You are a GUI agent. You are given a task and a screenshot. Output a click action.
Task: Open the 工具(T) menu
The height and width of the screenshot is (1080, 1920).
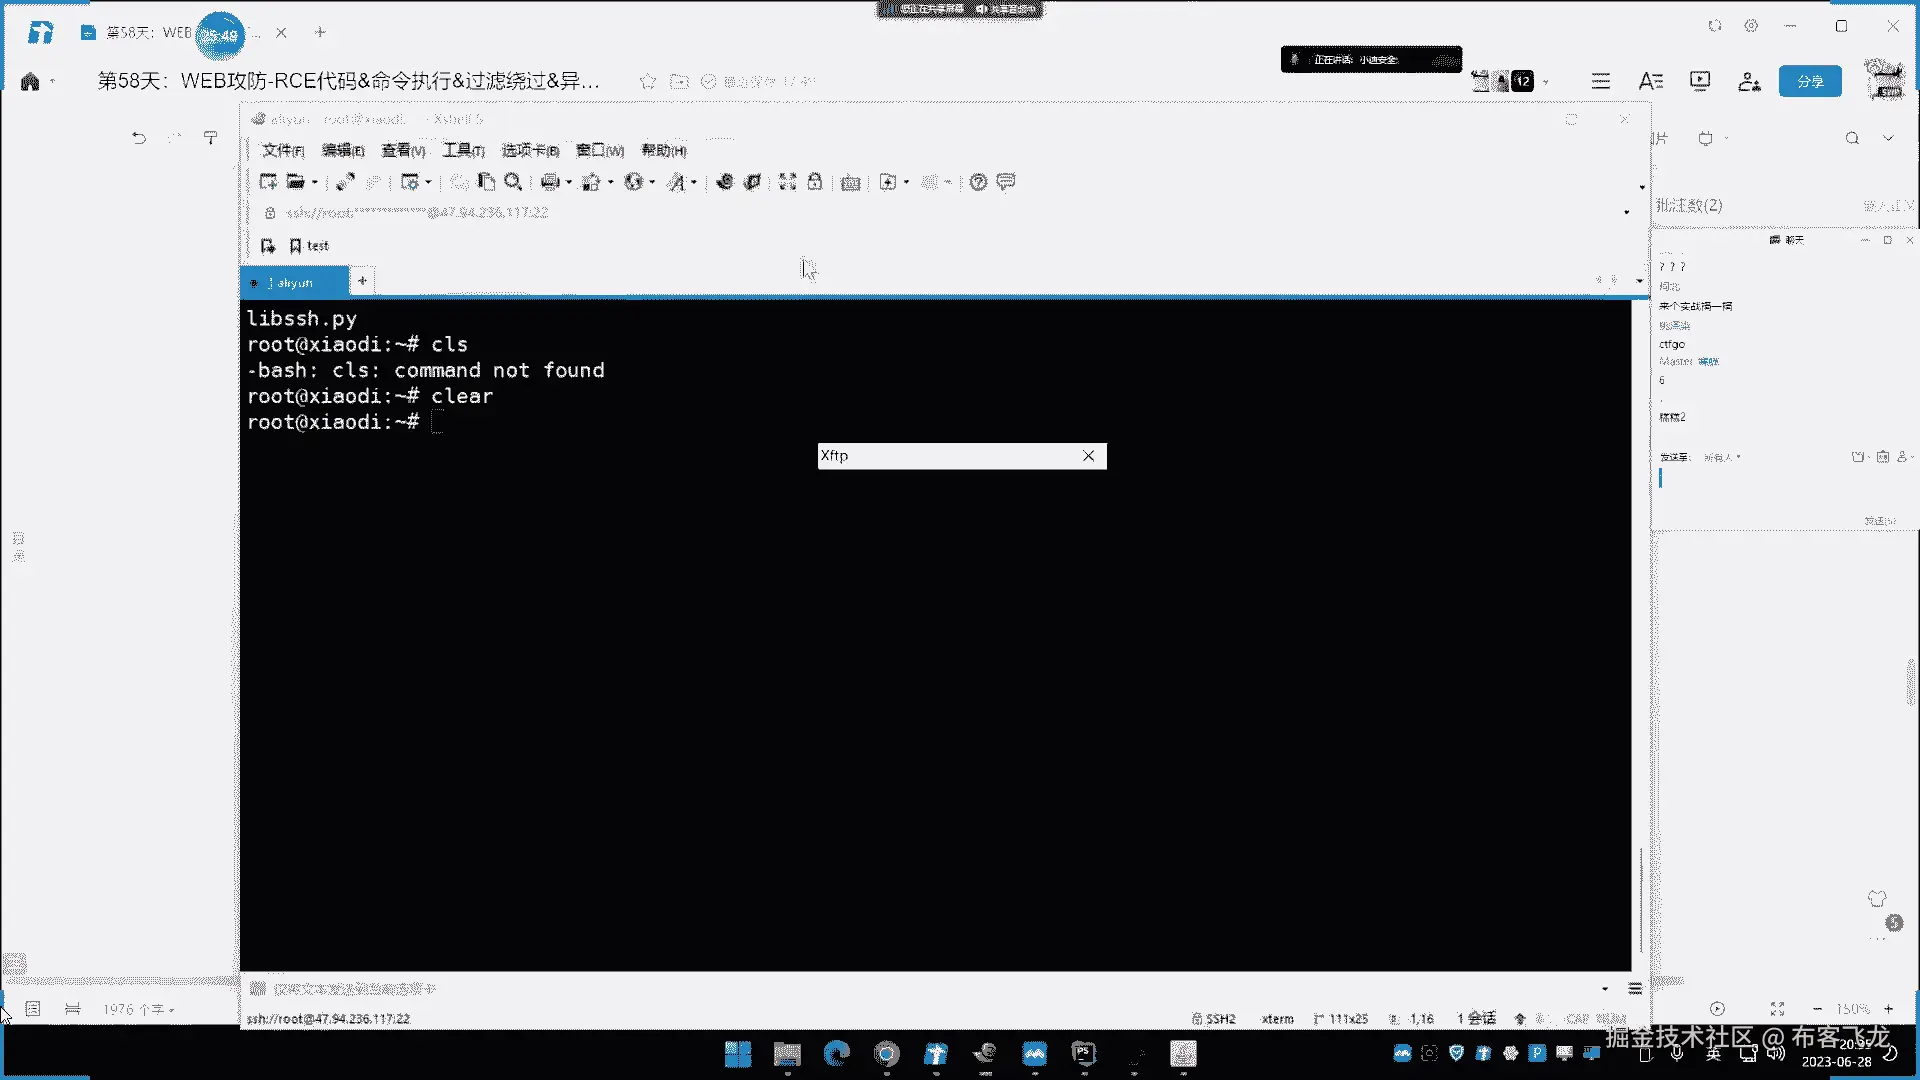coord(463,150)
